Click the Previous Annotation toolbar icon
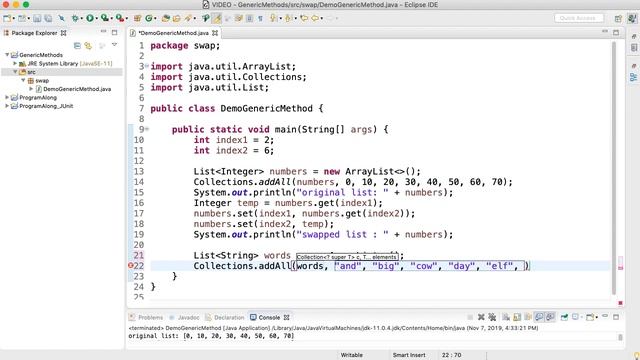Image resolution: width=640 pixels, height=360 pixels. pyautogui.click(x=288, y=18)
